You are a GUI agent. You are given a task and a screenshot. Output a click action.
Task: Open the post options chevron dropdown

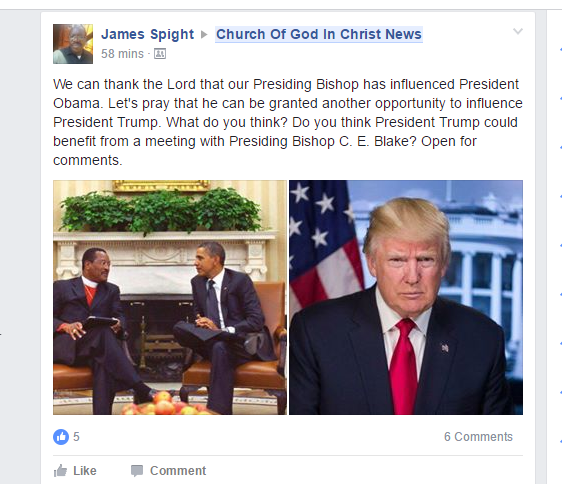pos(518,31)
